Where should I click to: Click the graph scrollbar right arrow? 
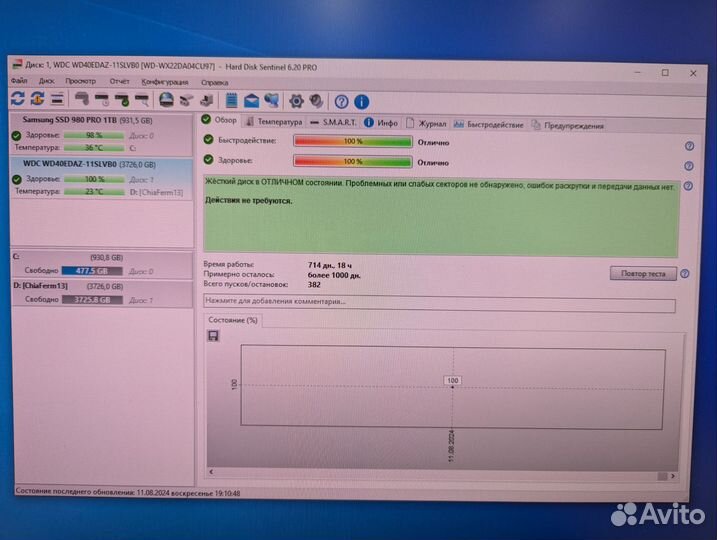[x=673, y=476]
